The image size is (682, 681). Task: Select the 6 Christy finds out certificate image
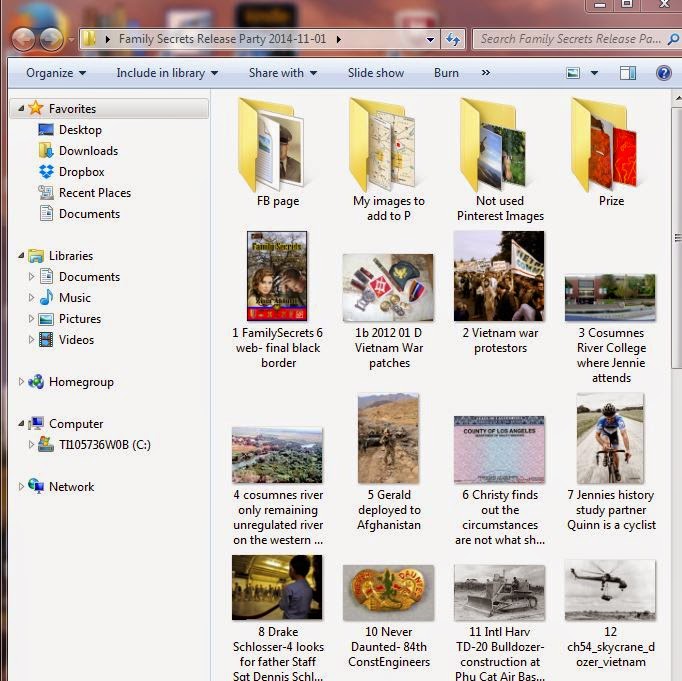(499, 449)
